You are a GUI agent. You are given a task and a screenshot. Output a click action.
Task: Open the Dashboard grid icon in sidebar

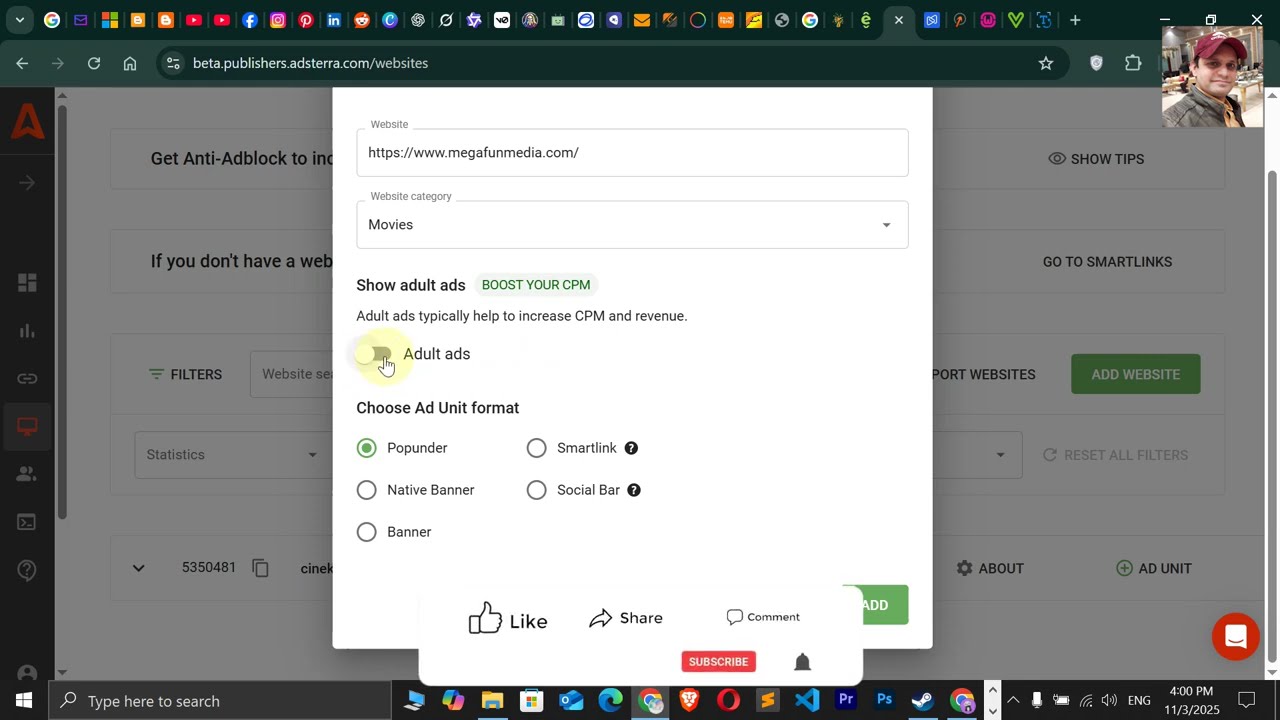[27, 283]
